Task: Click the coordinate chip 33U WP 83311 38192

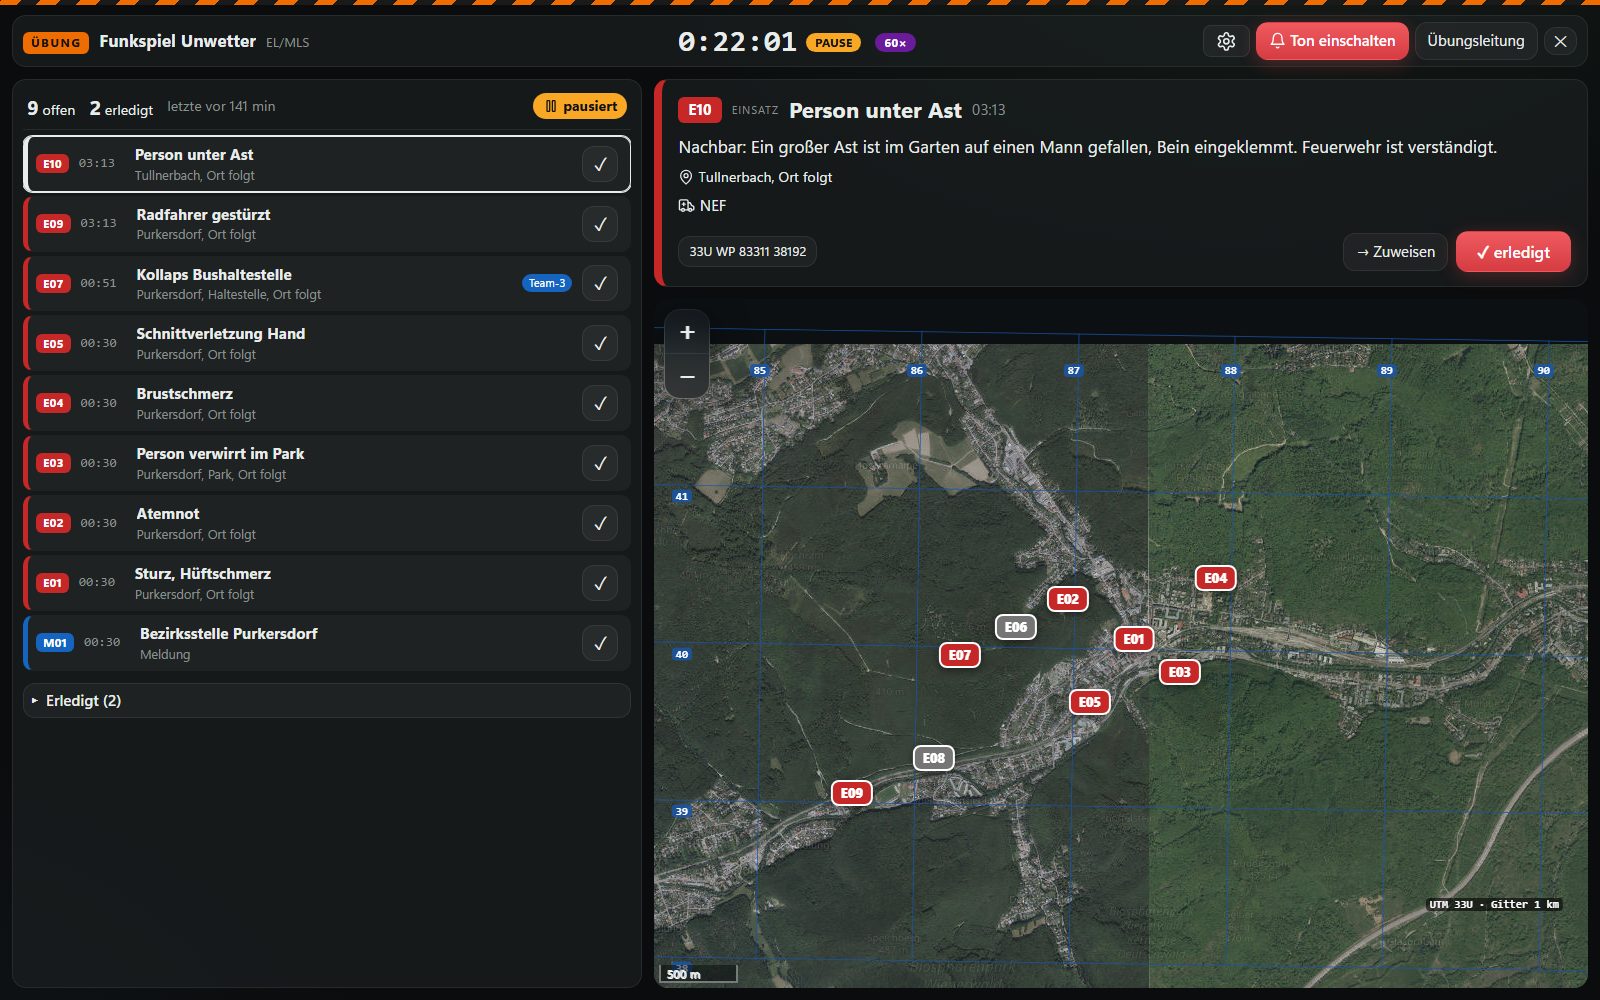Action: [x=748, y=252]
